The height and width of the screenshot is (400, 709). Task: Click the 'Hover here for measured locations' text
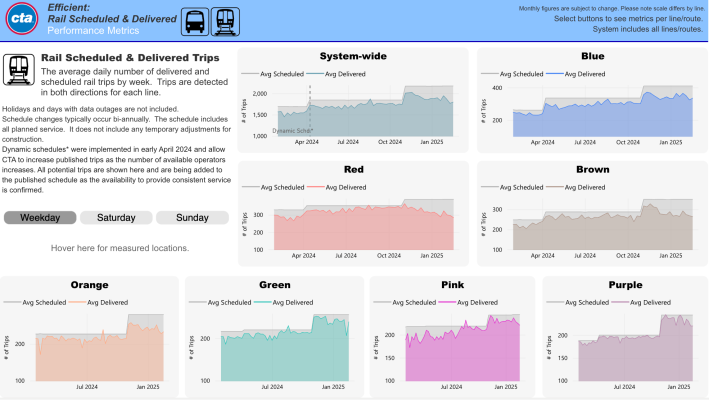(116, 247)
